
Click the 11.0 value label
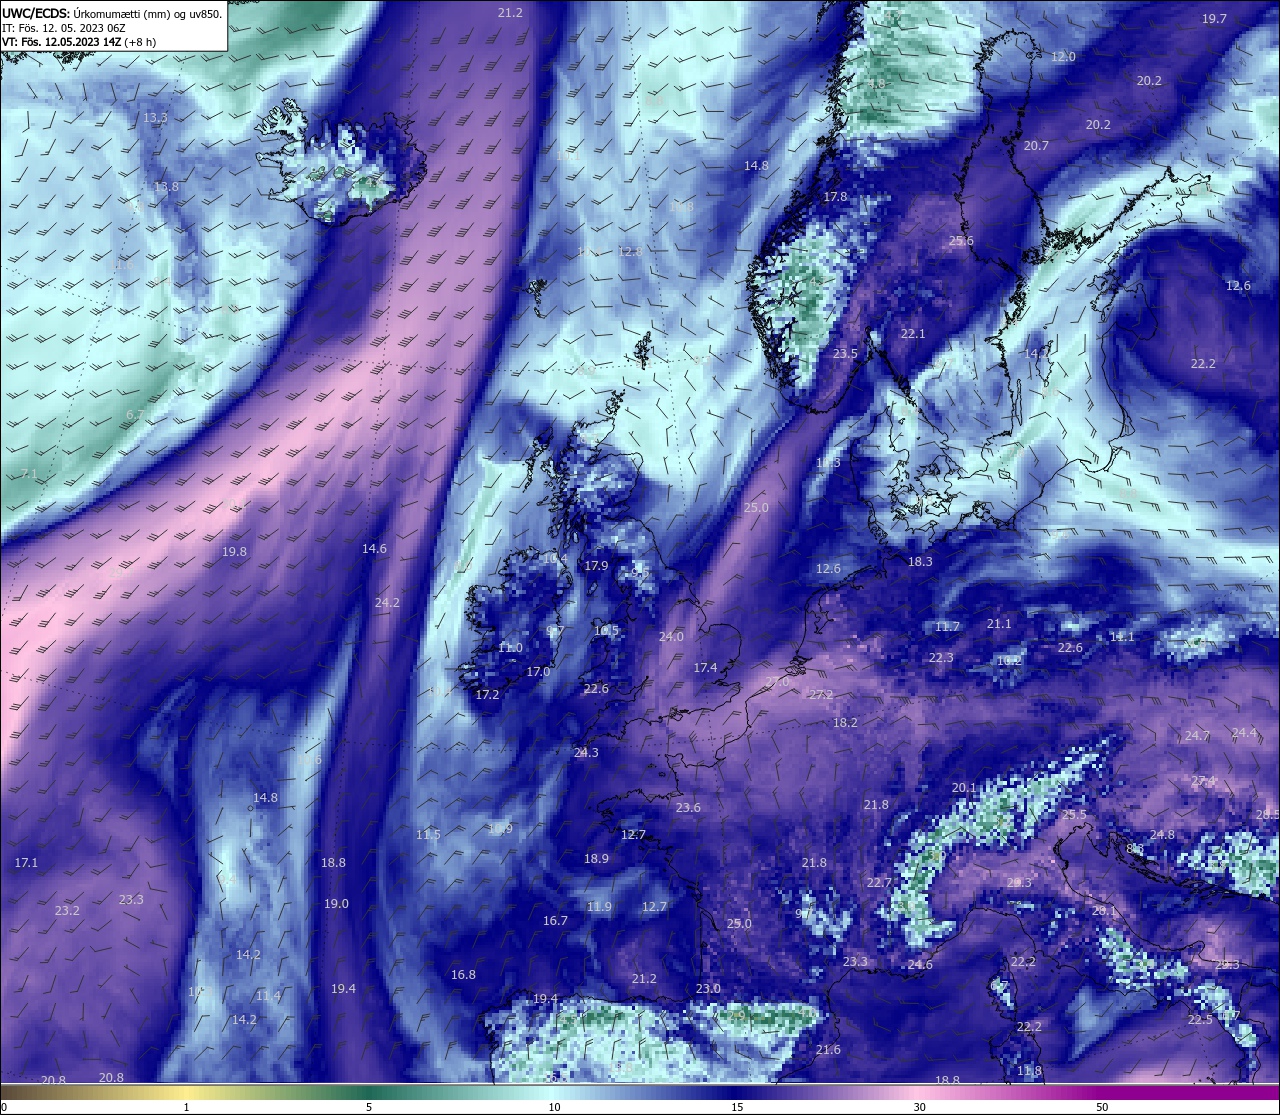(x=510, y=648)
